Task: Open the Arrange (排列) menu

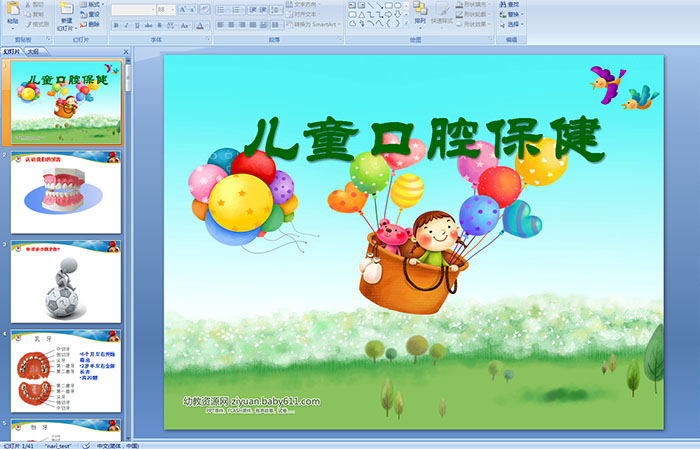Action: (420, 13)
